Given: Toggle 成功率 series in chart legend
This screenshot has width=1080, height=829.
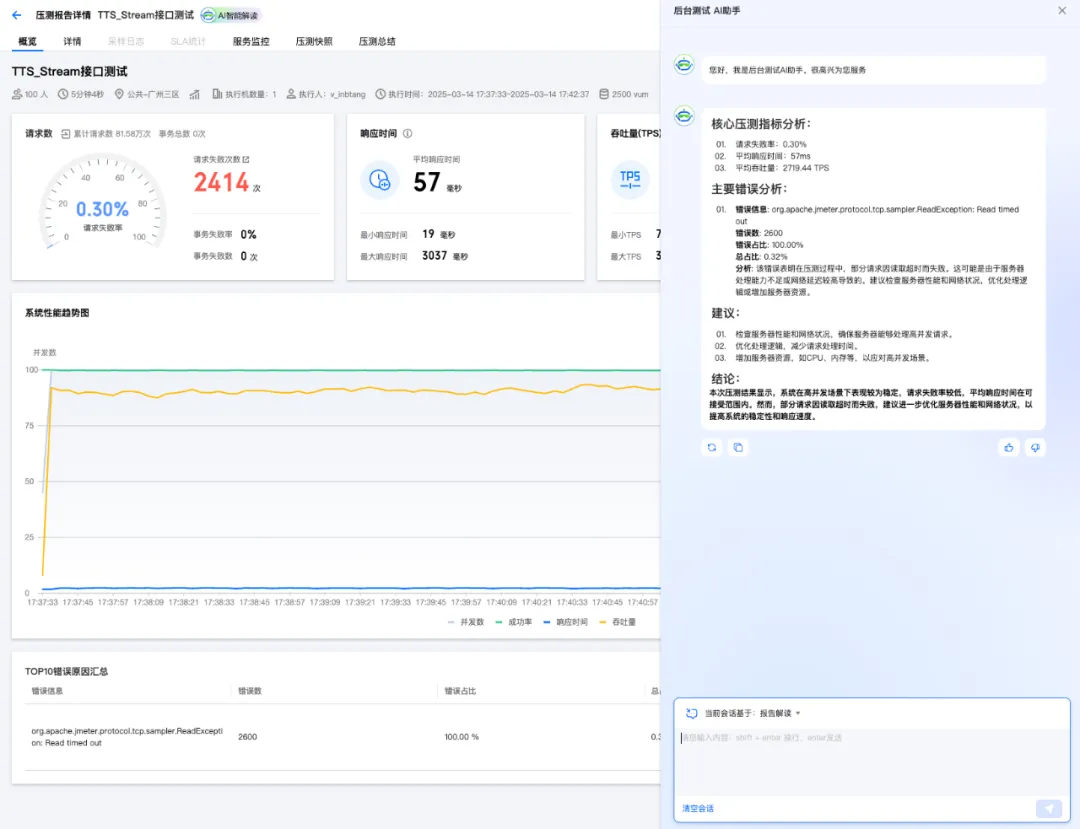Looking at the screenshot, I should coord(514,622).
